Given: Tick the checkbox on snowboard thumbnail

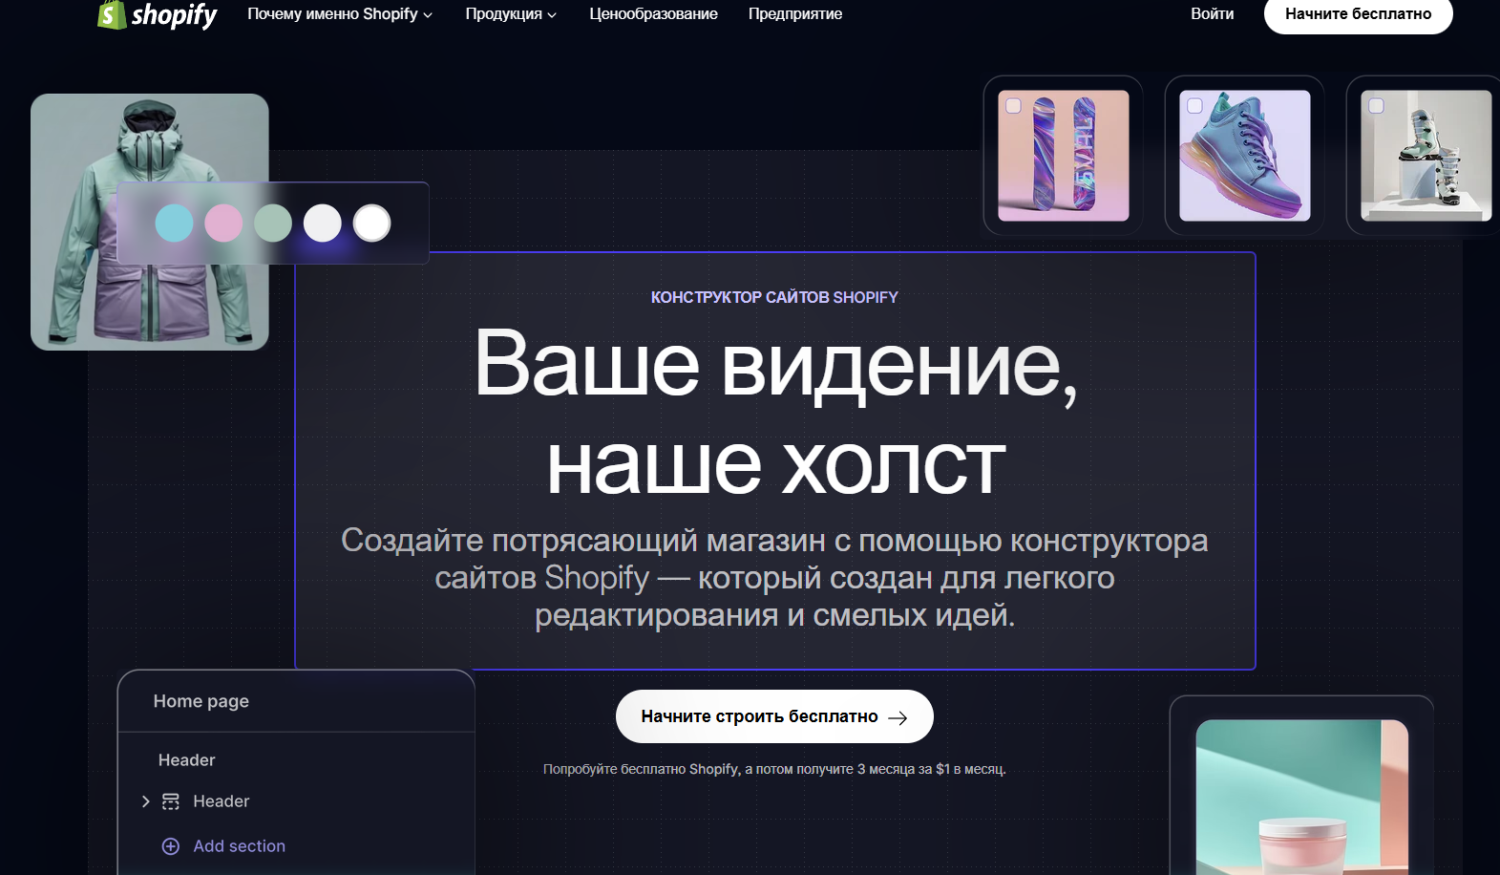Looking at the screenshot, I should [x=1013, y=106].
